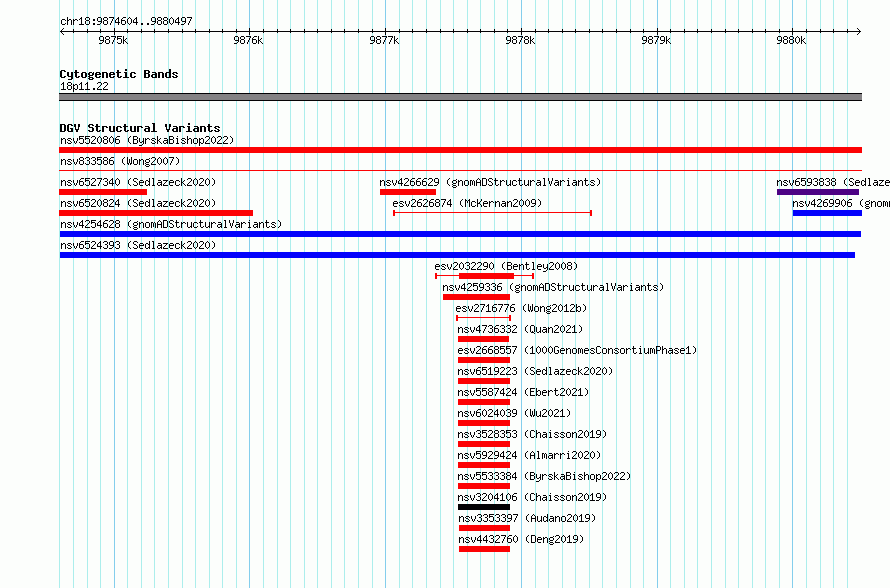Open nsv5929424 (Almarri2020) variant label
The width and height of the screenshot is (890, 588).
click(x=529, y=455)
